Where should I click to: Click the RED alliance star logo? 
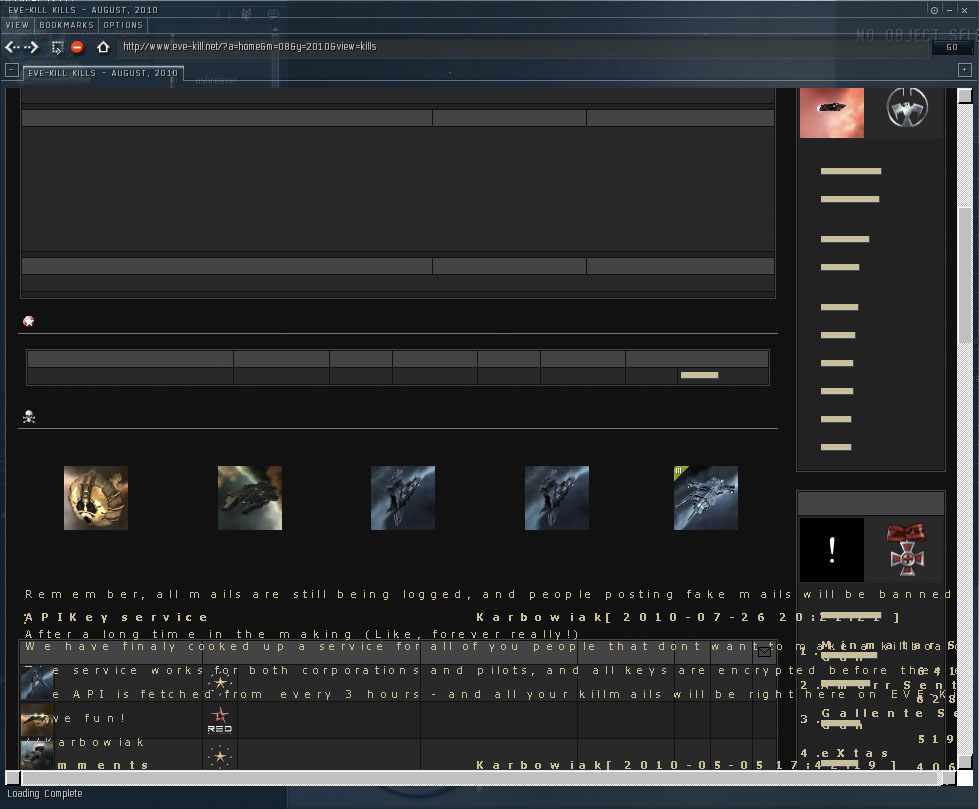[220, 720]
